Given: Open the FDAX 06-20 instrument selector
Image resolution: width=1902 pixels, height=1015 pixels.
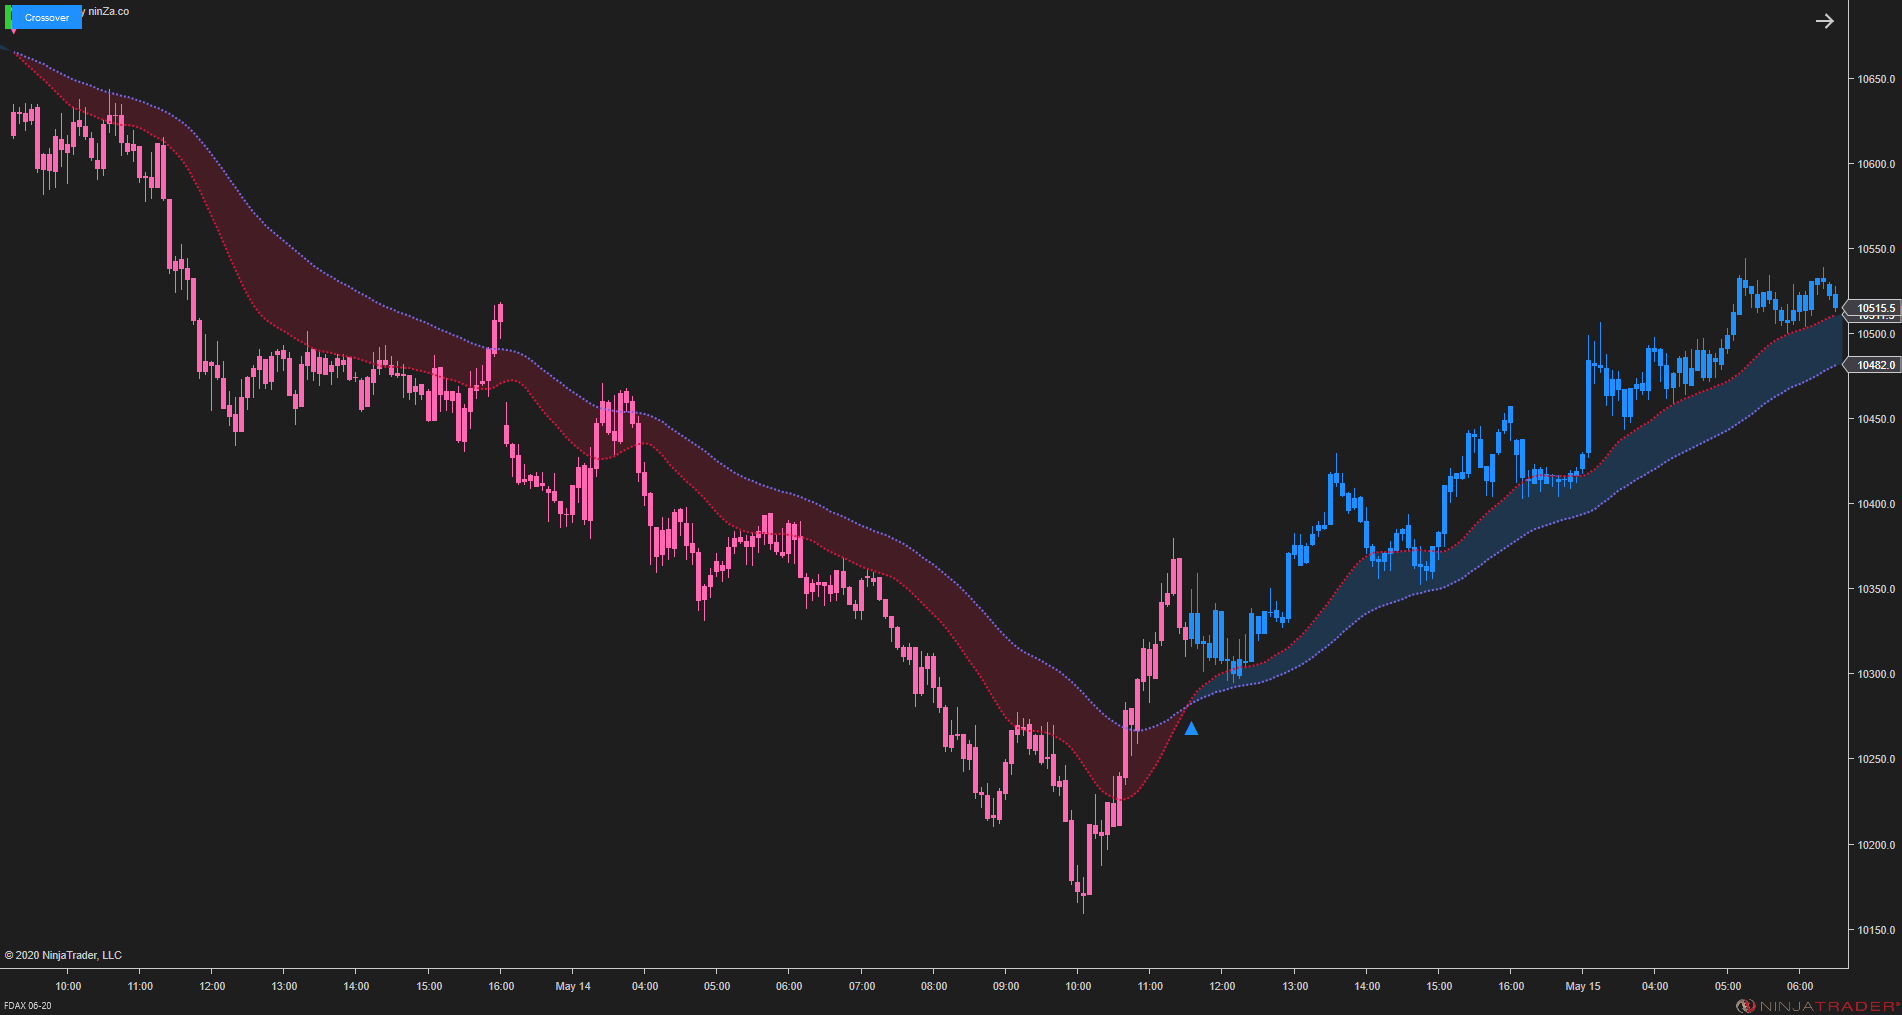Looking at the screenshot, I should coord(27,1004).
